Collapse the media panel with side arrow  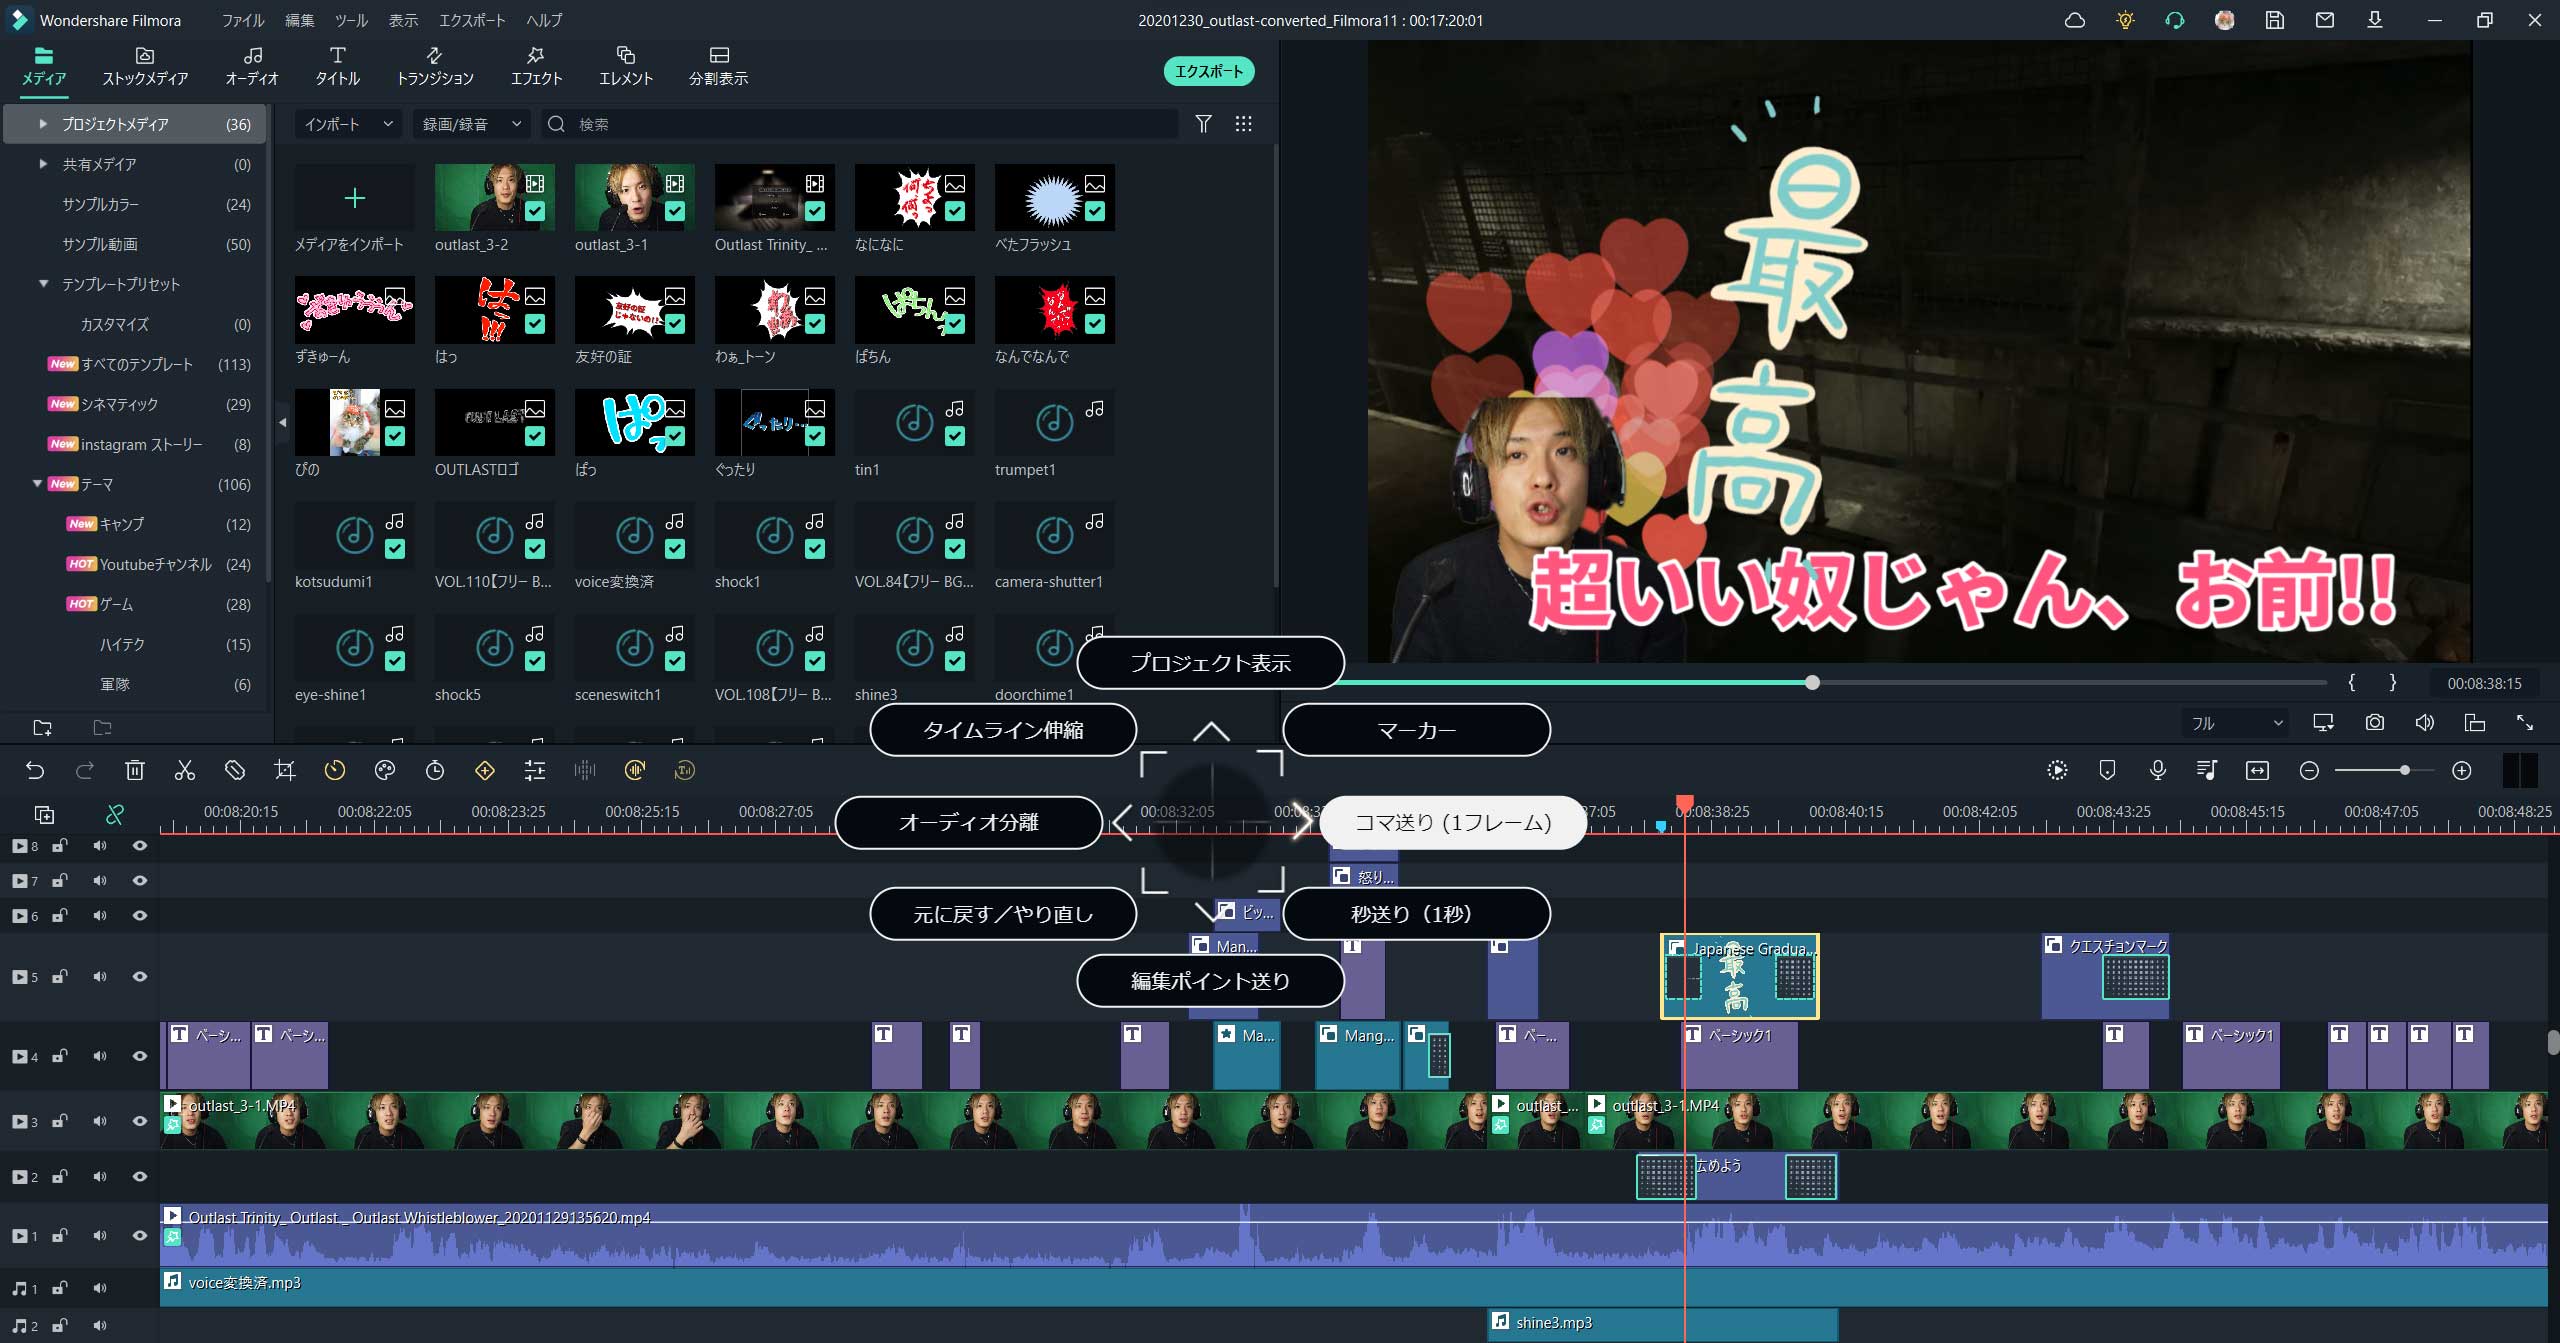[x=283, y=423]
